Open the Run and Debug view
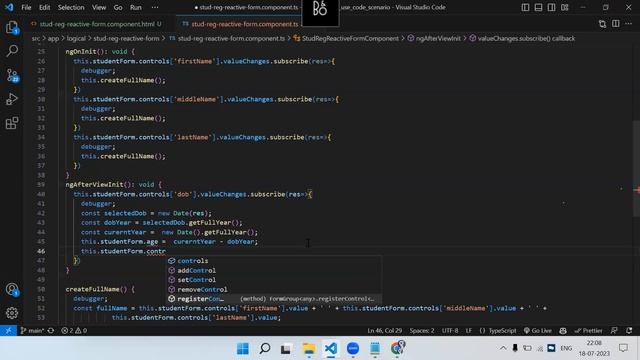Image resolution: width=640 pixels, height=360 pixels. tap(12, 99)
